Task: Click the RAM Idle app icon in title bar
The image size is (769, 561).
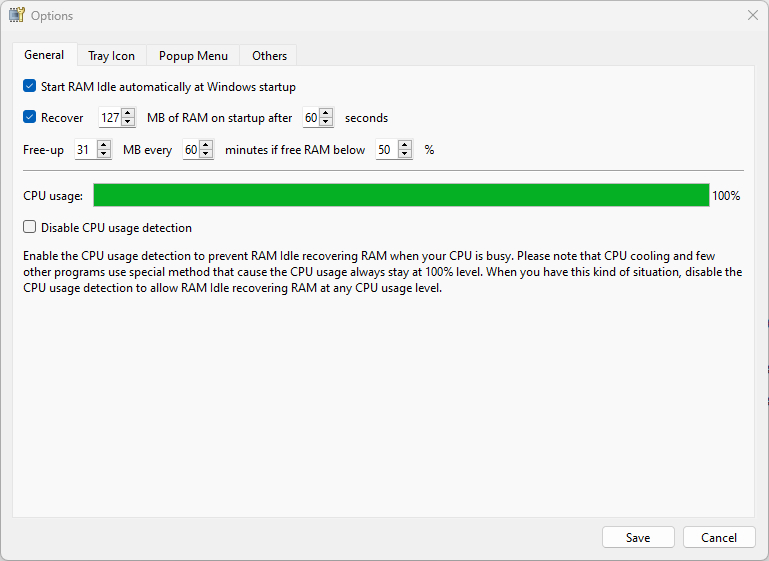Action: coord(16,15)
